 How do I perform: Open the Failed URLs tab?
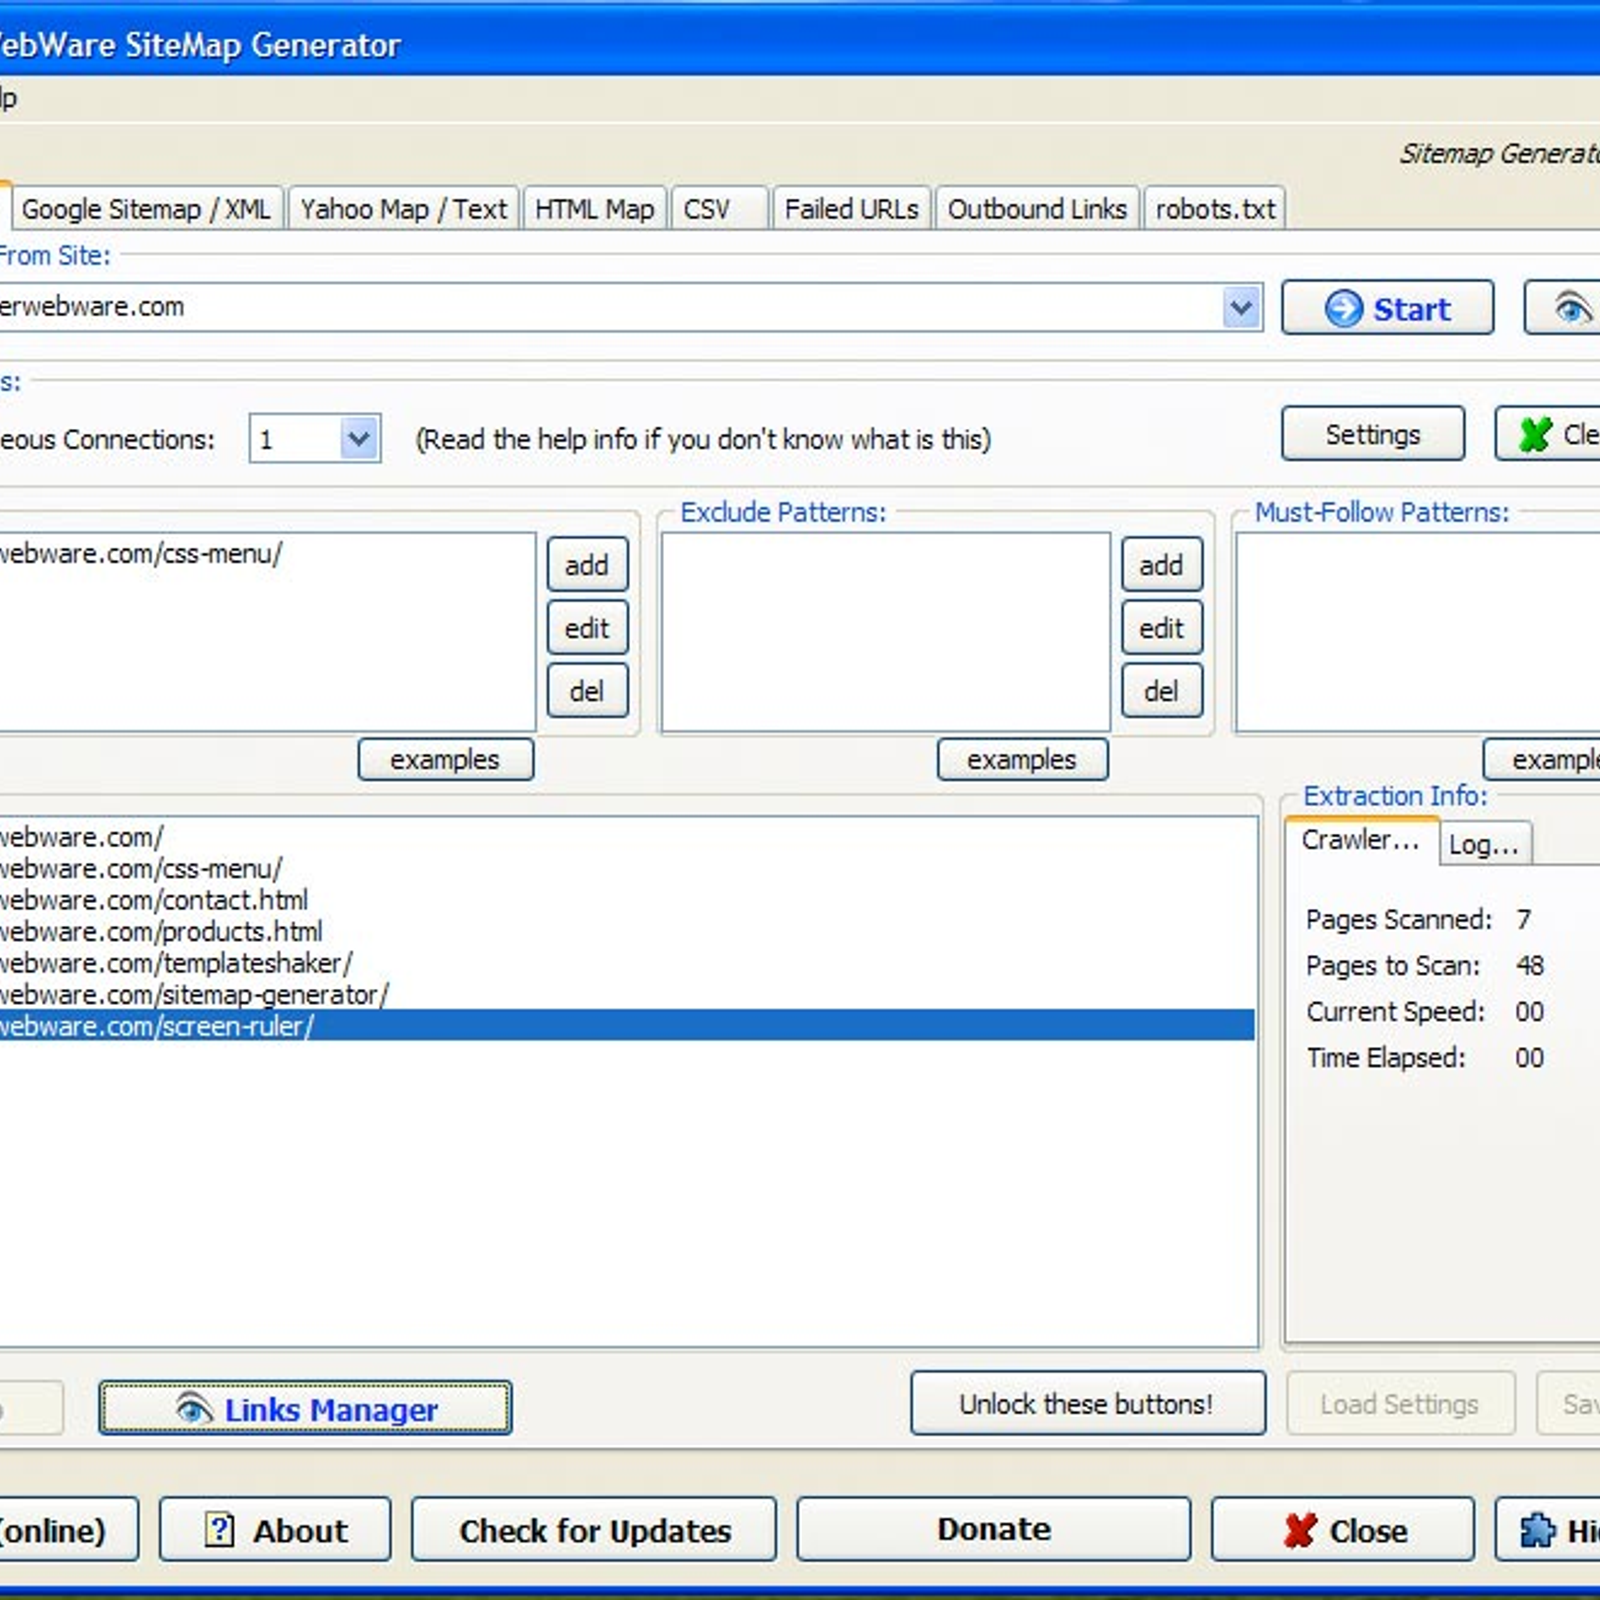(851, 209)
